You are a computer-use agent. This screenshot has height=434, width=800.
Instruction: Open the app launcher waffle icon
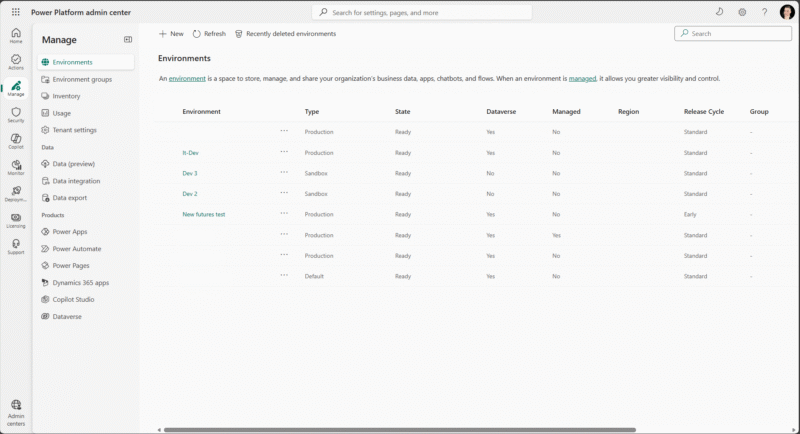pyautogui.click(x=16, y=12)
